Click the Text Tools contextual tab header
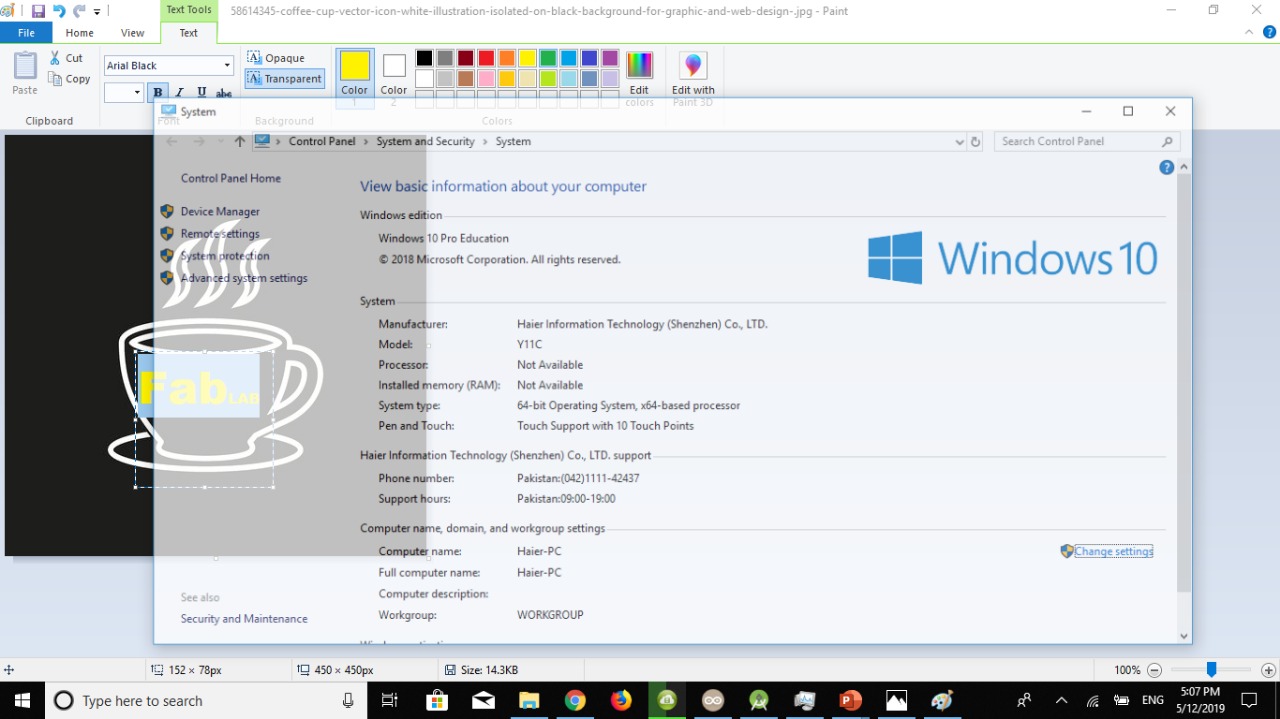This screenshot has width=1280, height=719. (189, 10)
